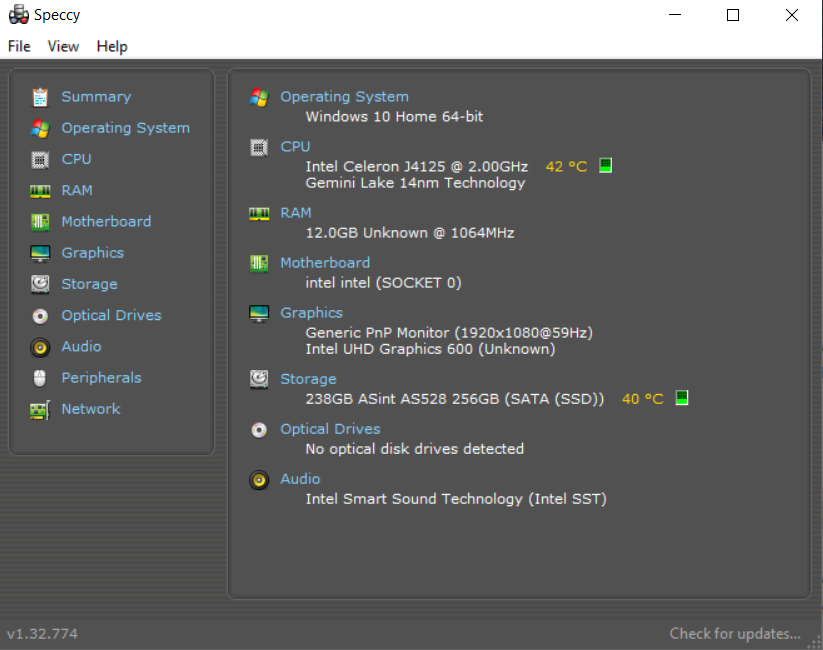Image resolution: width=823 pixels, height=650 pixels.
Task: Click the Optical Drives disc icon in sidebar
Action: point(40,316)
